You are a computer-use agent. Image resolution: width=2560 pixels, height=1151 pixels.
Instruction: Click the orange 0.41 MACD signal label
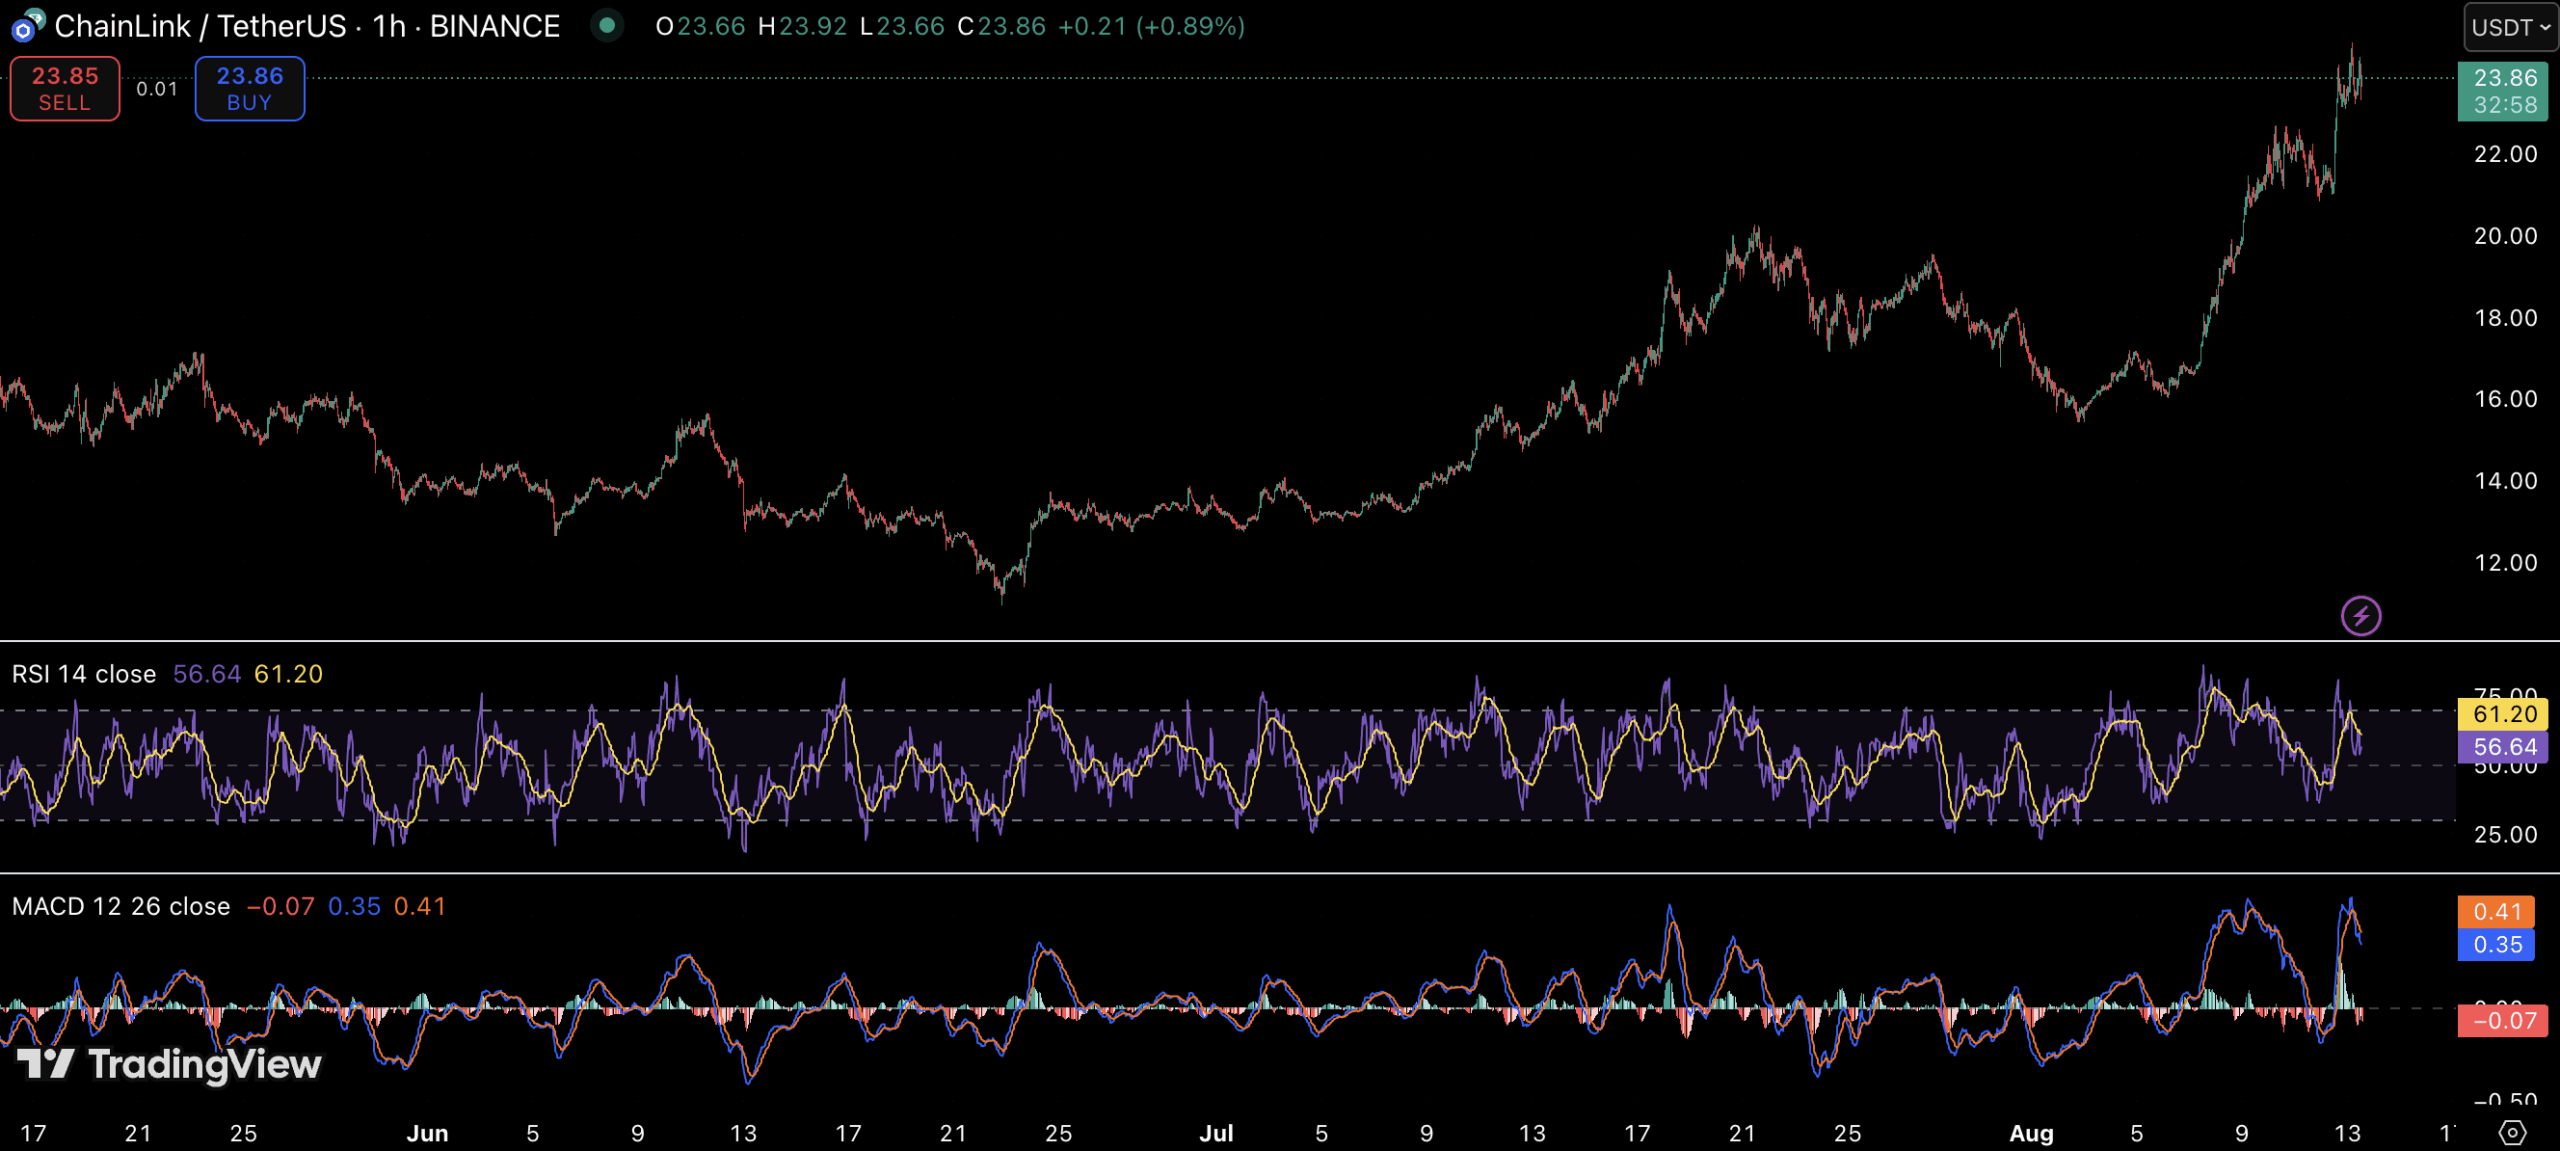pyautogui.click(x=2497, y=911)
